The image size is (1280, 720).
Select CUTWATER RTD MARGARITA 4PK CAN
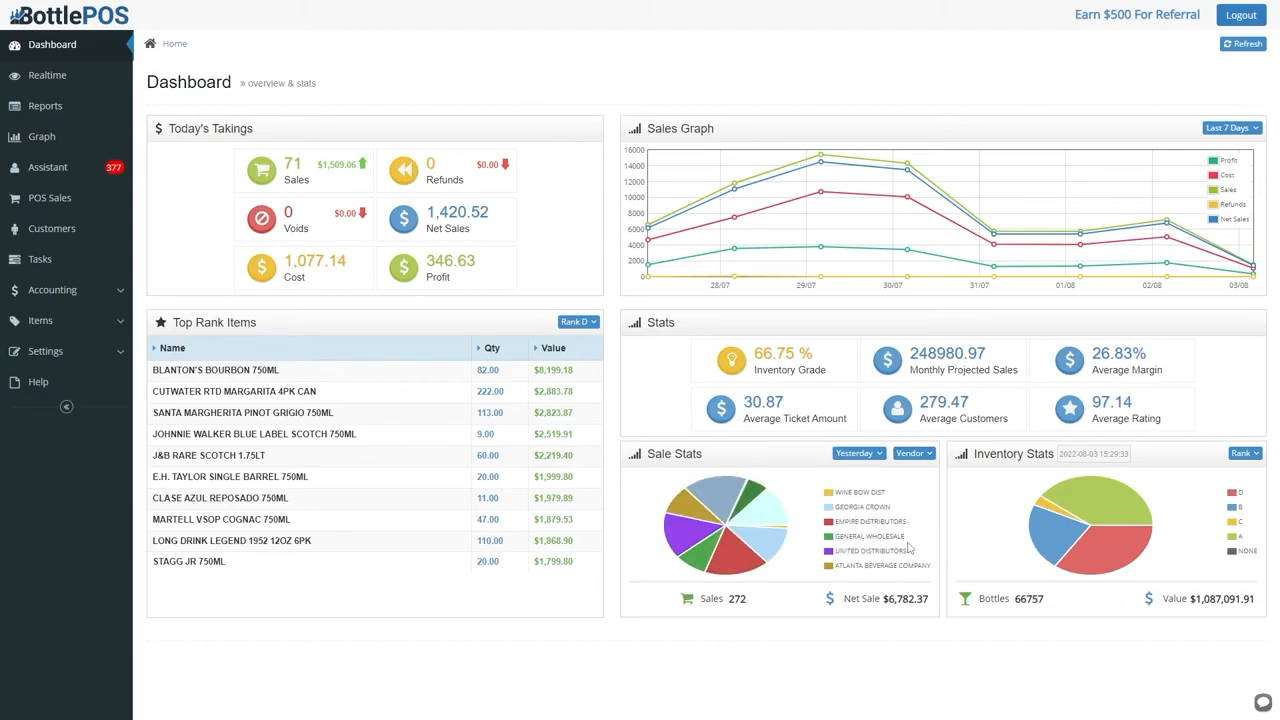[375, 391]
